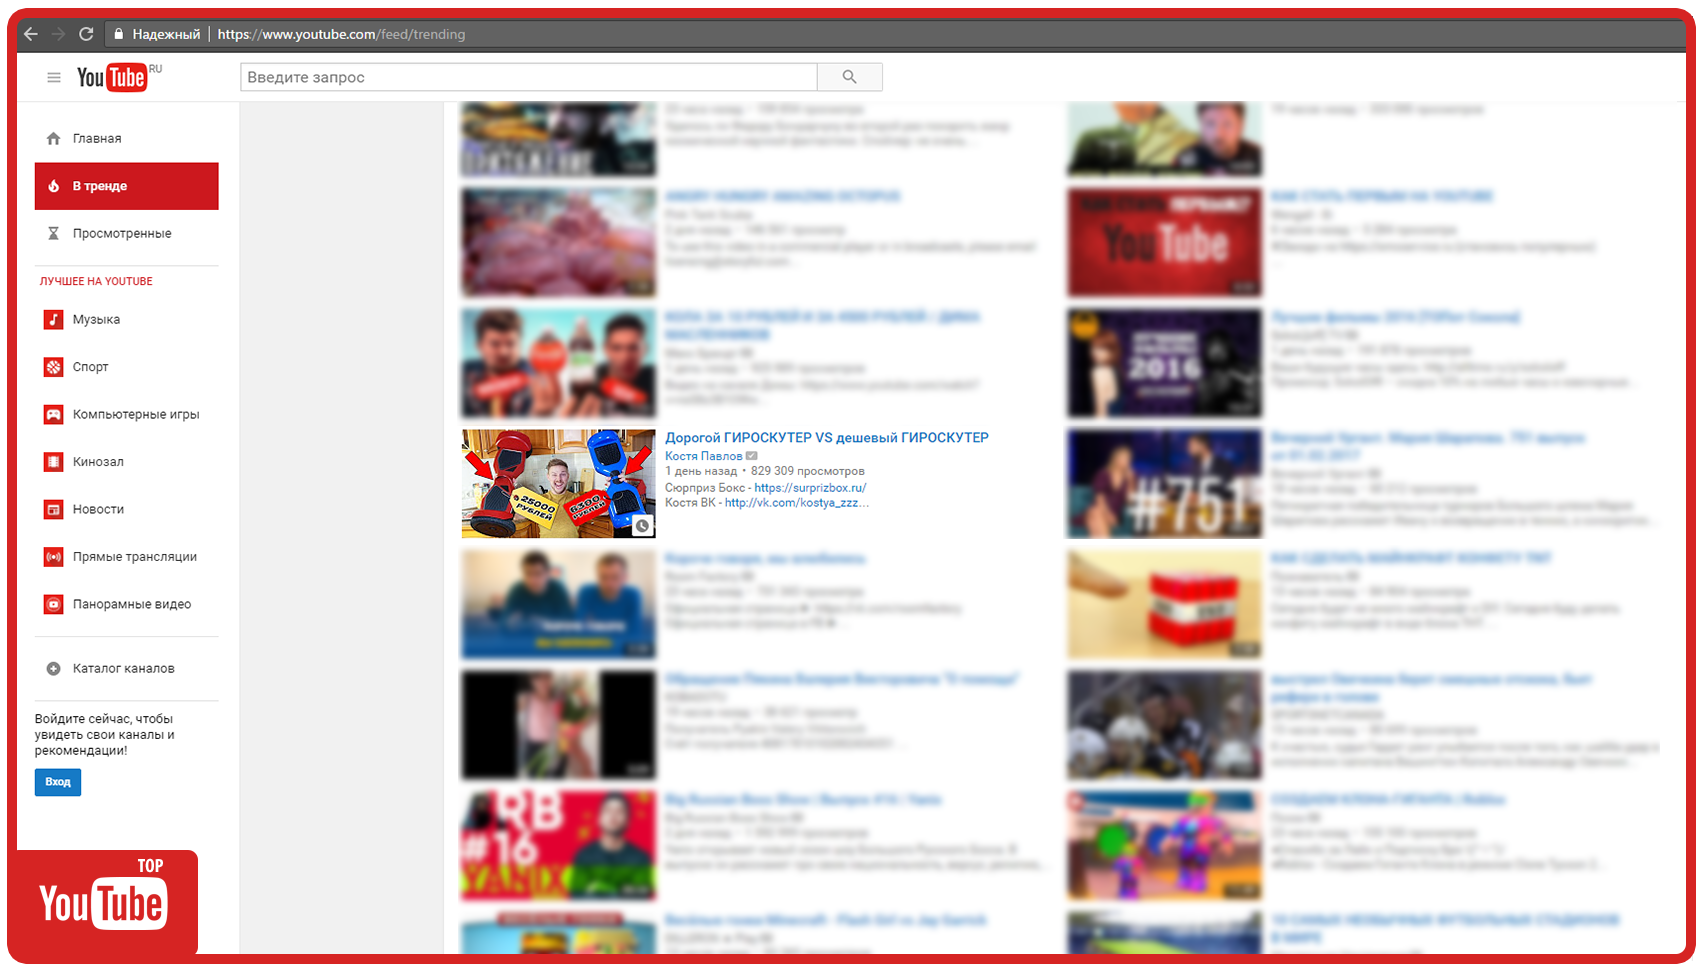Select the Компьютерные игры gamepad icon
1697x968 pixels.
click(x=54, y=414)
